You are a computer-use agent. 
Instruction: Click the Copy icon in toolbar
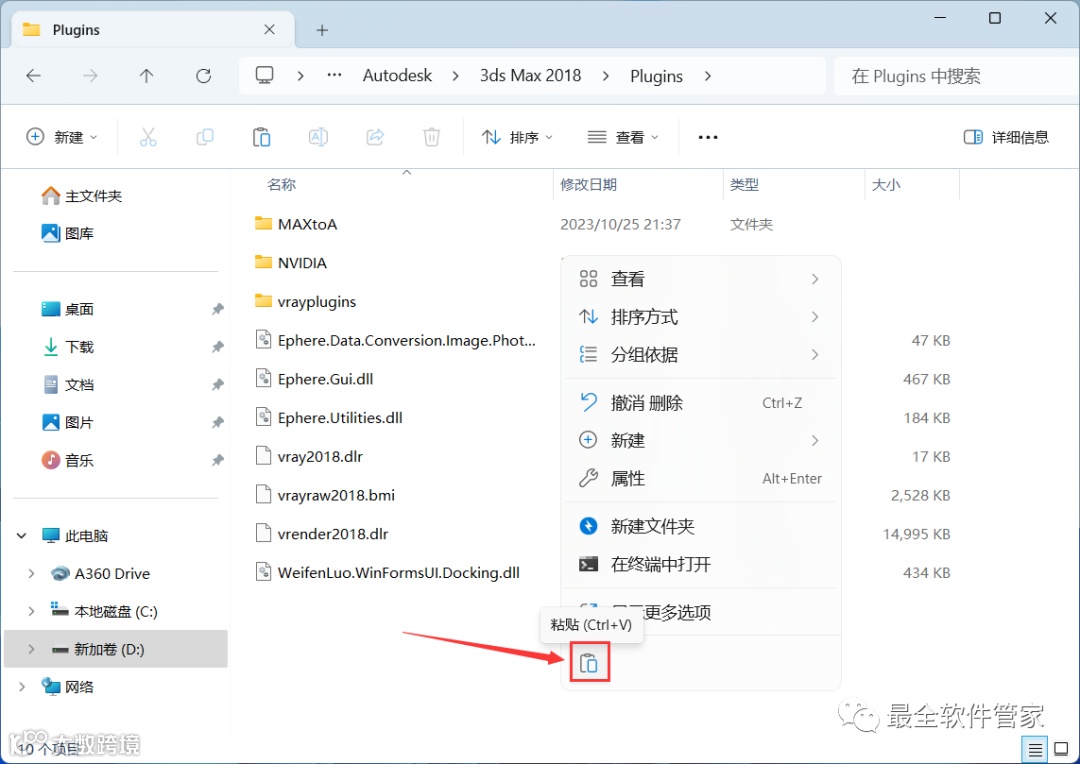click(x=205, y=137)
